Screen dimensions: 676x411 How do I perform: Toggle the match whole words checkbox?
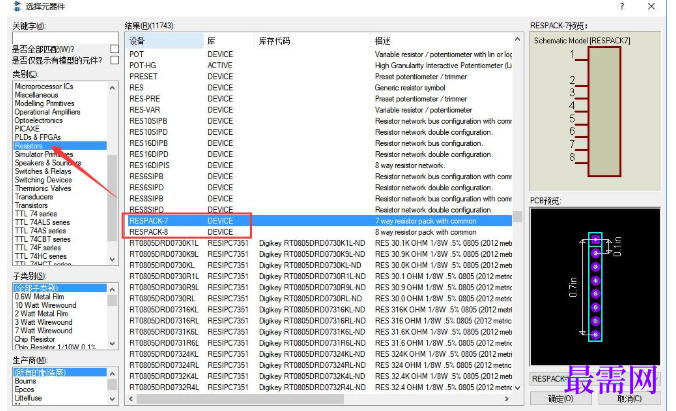[114, 49]
